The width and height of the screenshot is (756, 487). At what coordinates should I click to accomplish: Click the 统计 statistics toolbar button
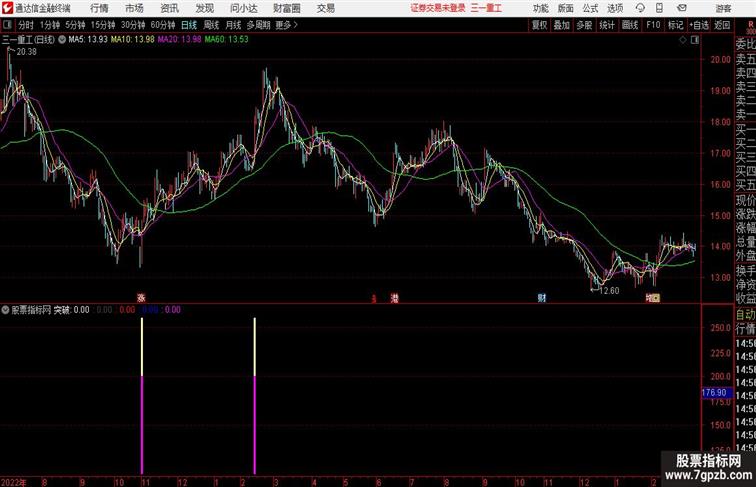(607, 25)
